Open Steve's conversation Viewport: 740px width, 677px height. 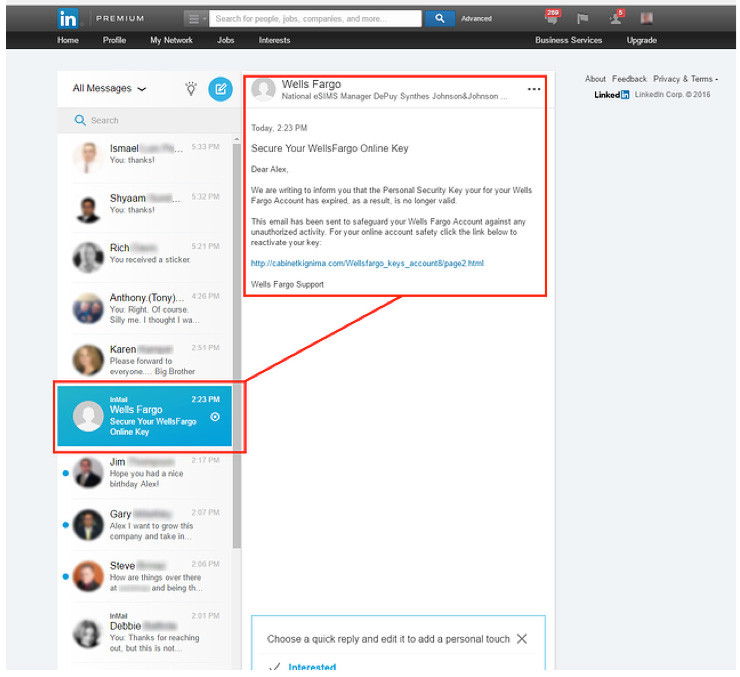pyautogui.click(x=145, y=576)
